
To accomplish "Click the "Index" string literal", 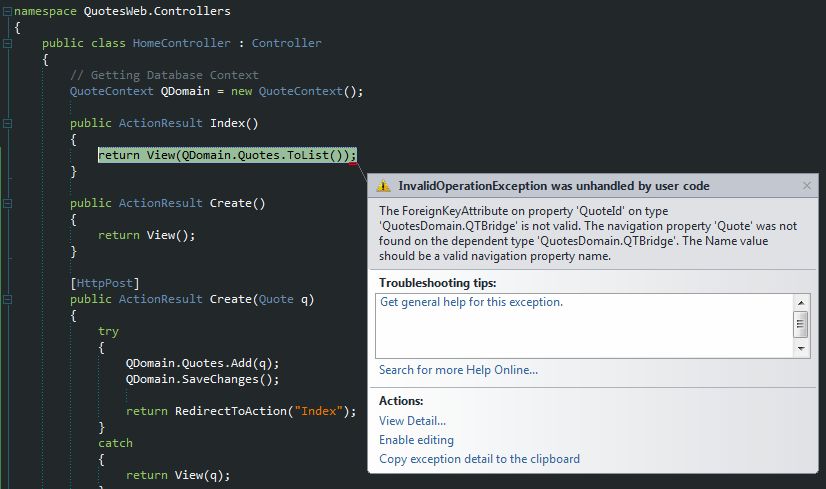I will tap(318, 411).
